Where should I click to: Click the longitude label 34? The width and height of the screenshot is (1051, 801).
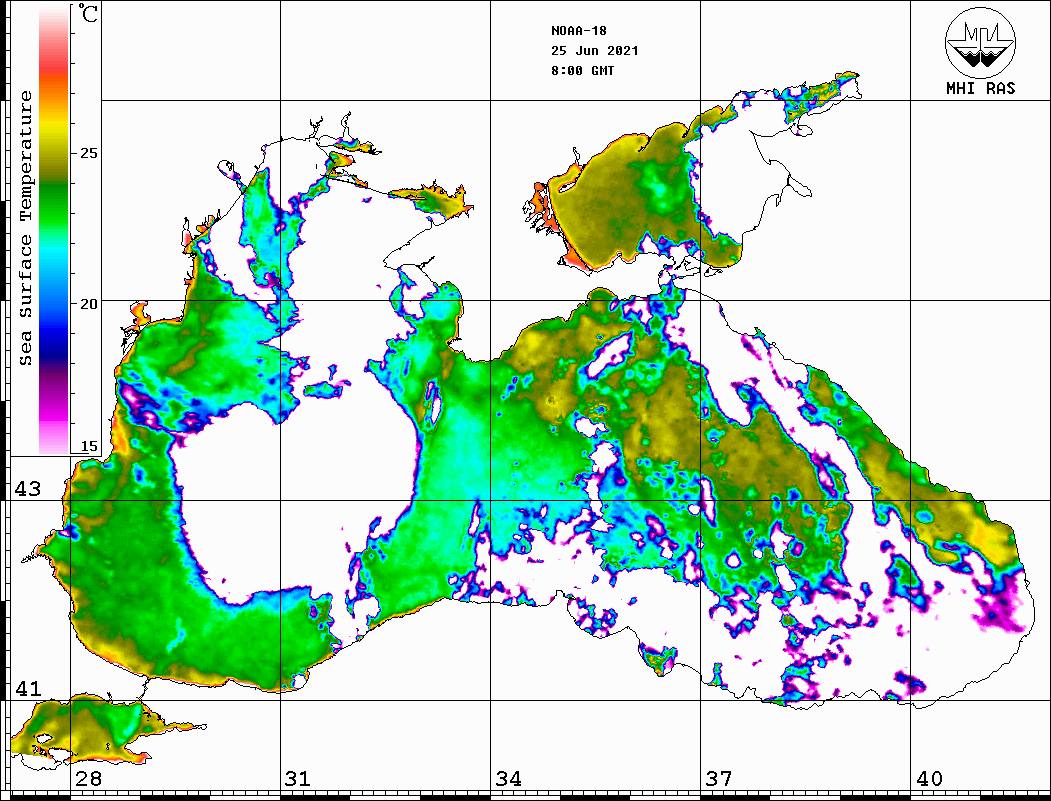click(508, 778)
